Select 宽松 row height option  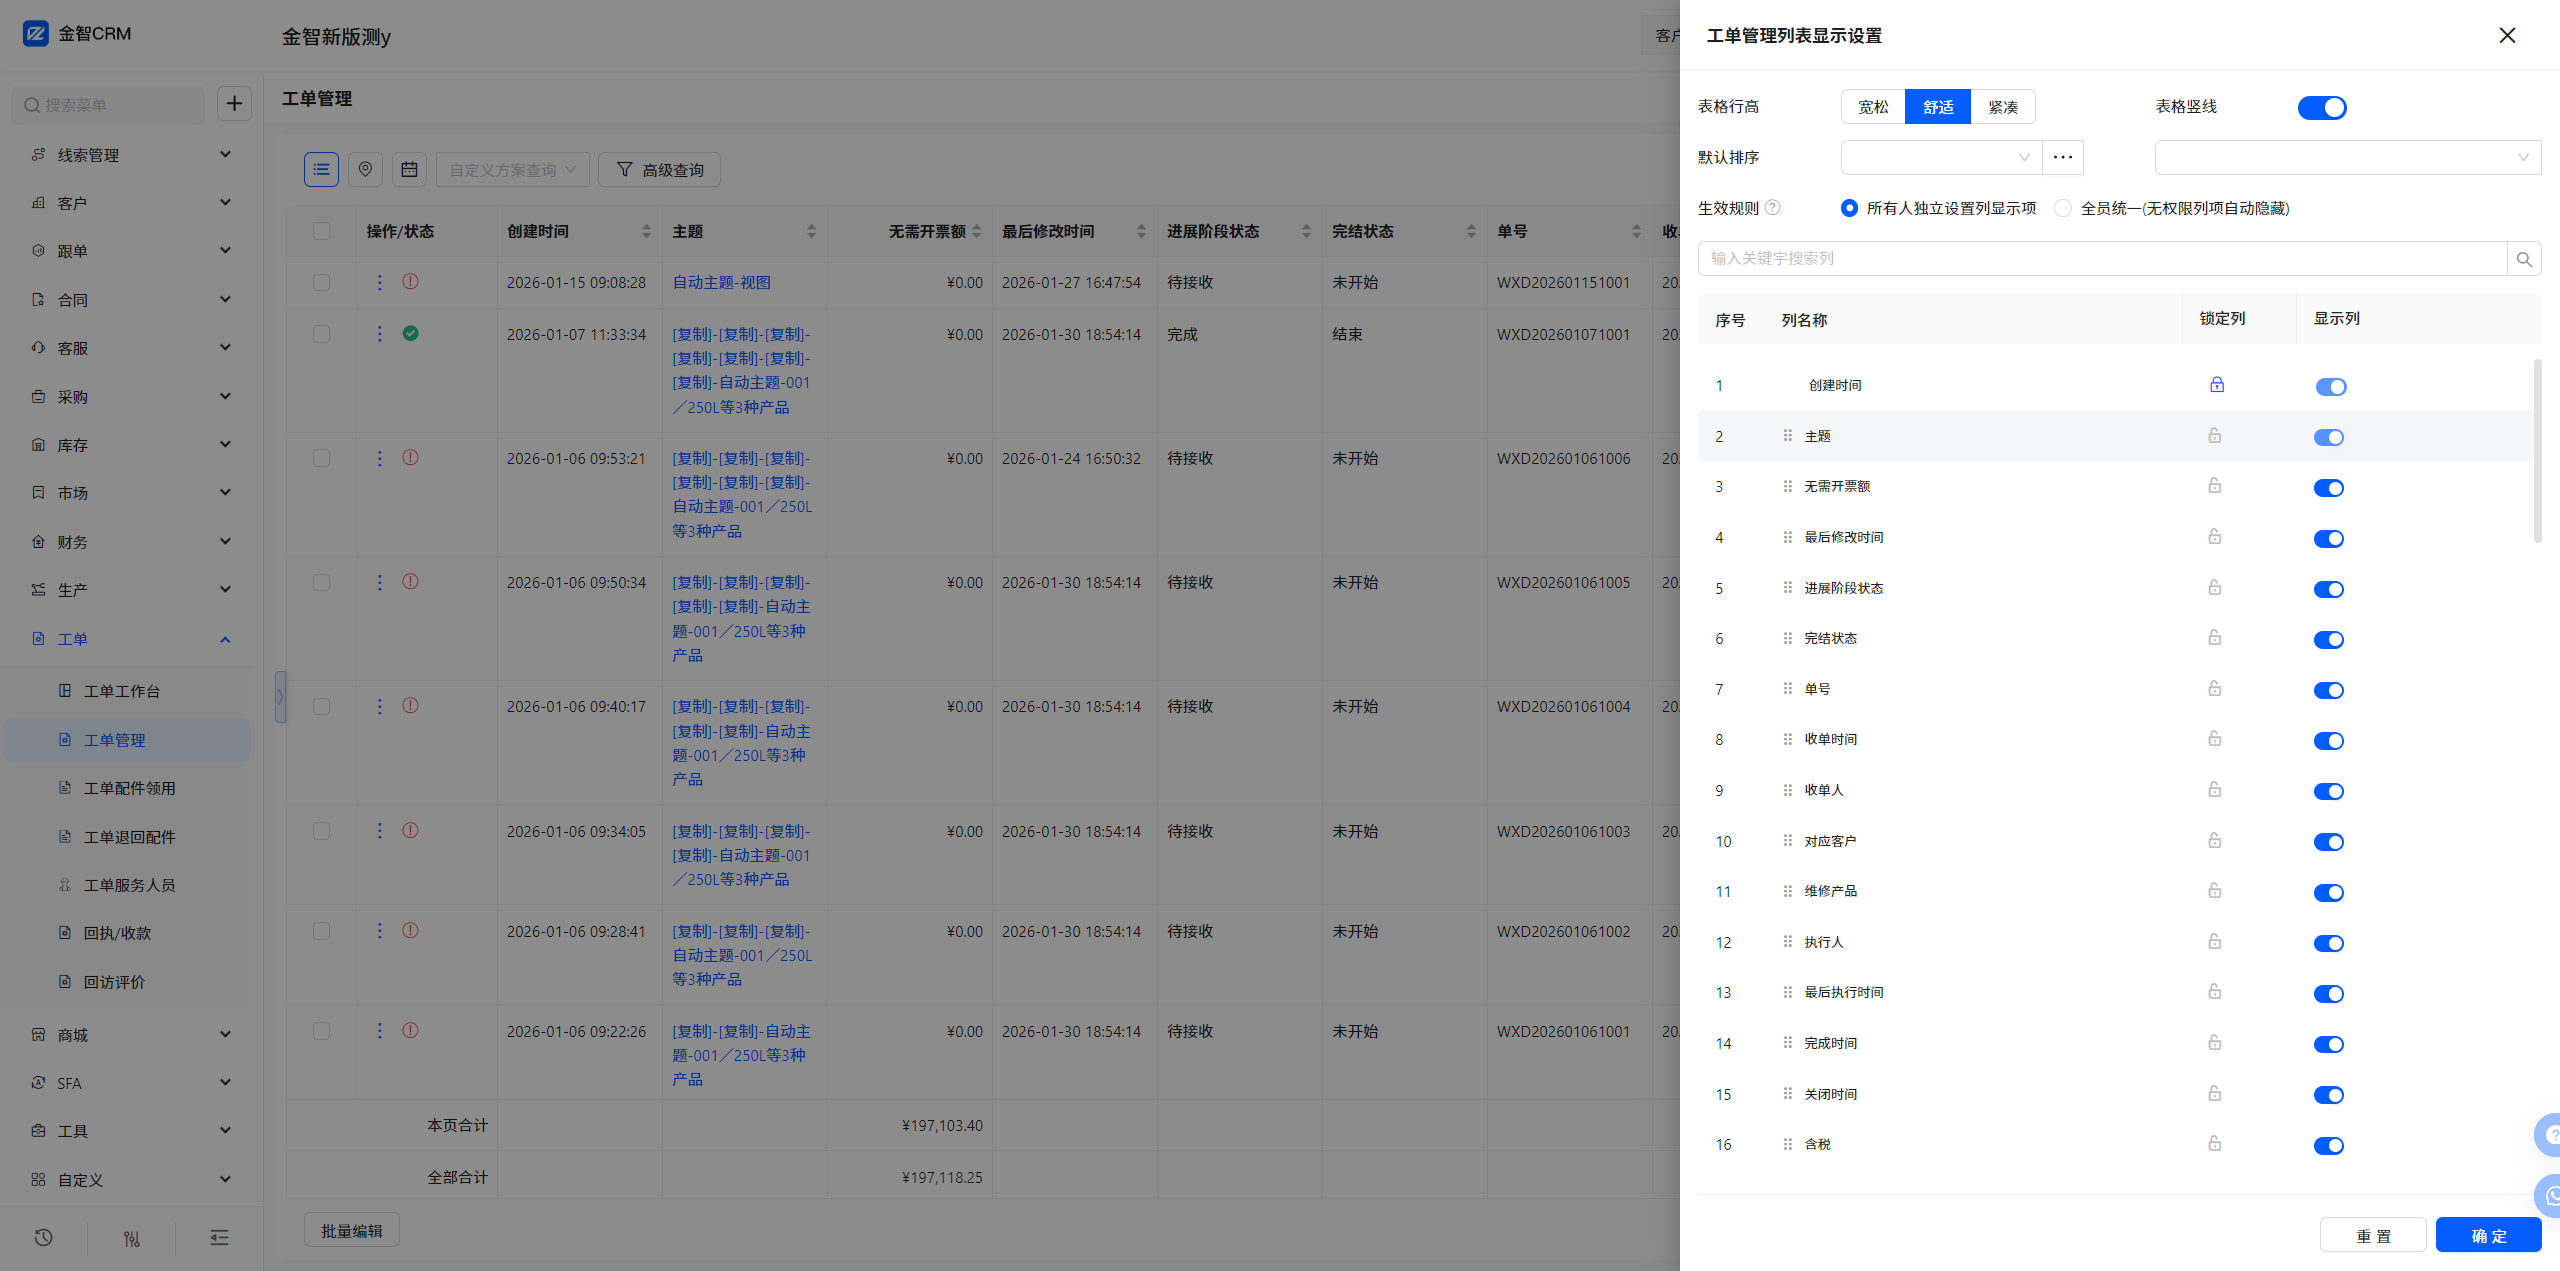(1873, 107)
